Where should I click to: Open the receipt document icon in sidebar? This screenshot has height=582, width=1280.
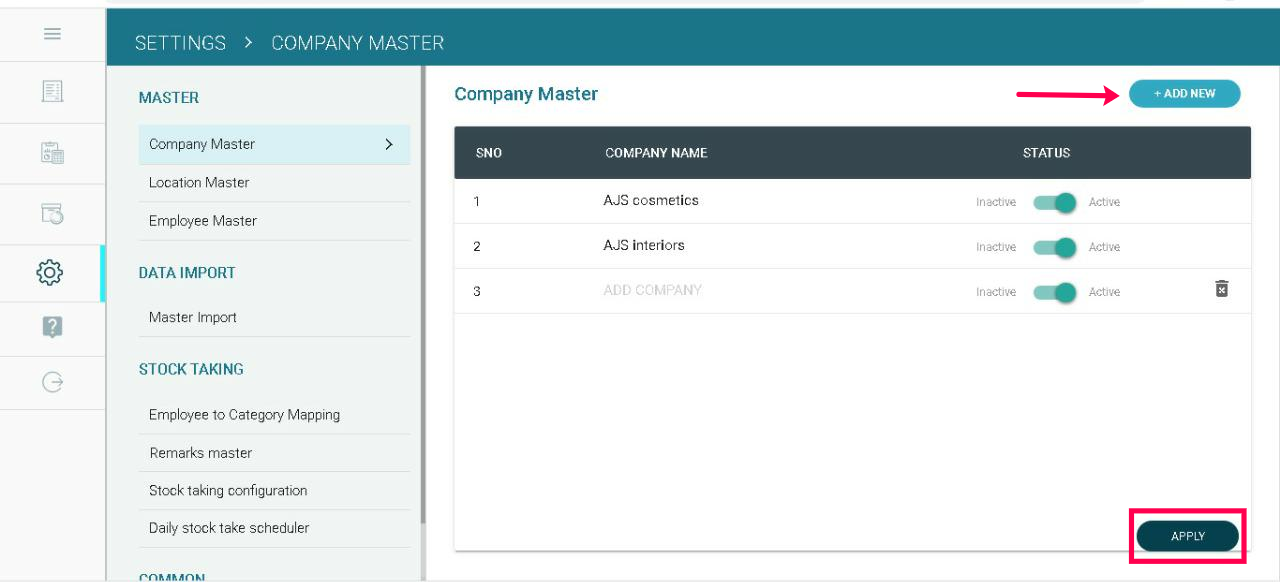point(52,92)
